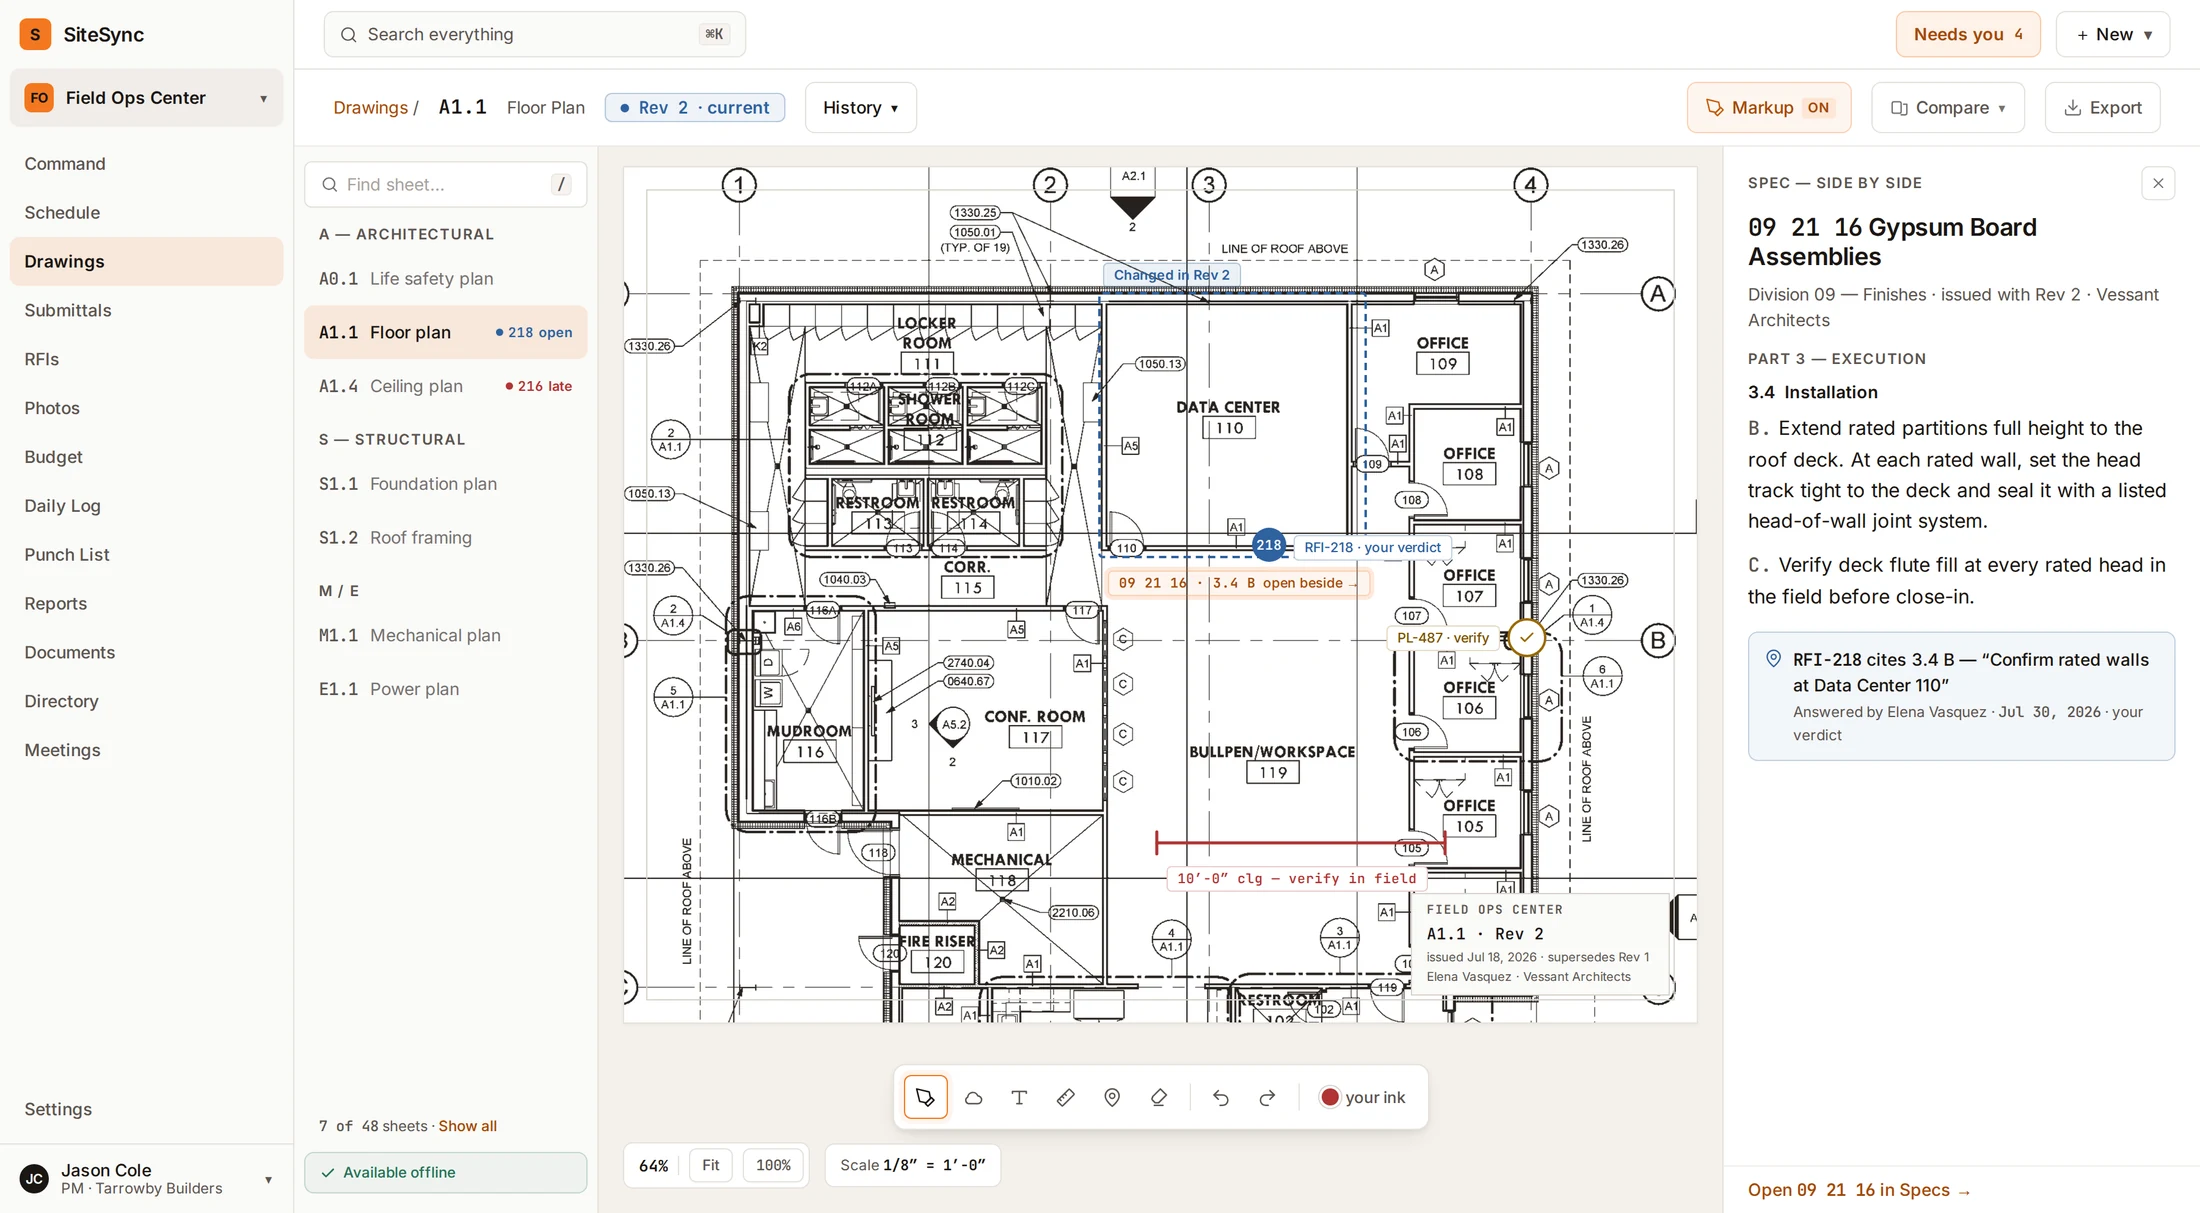Viewport: 2200px width, 1213px height.
Task: Select the pin drop tool
Action: point(1112,1097)
